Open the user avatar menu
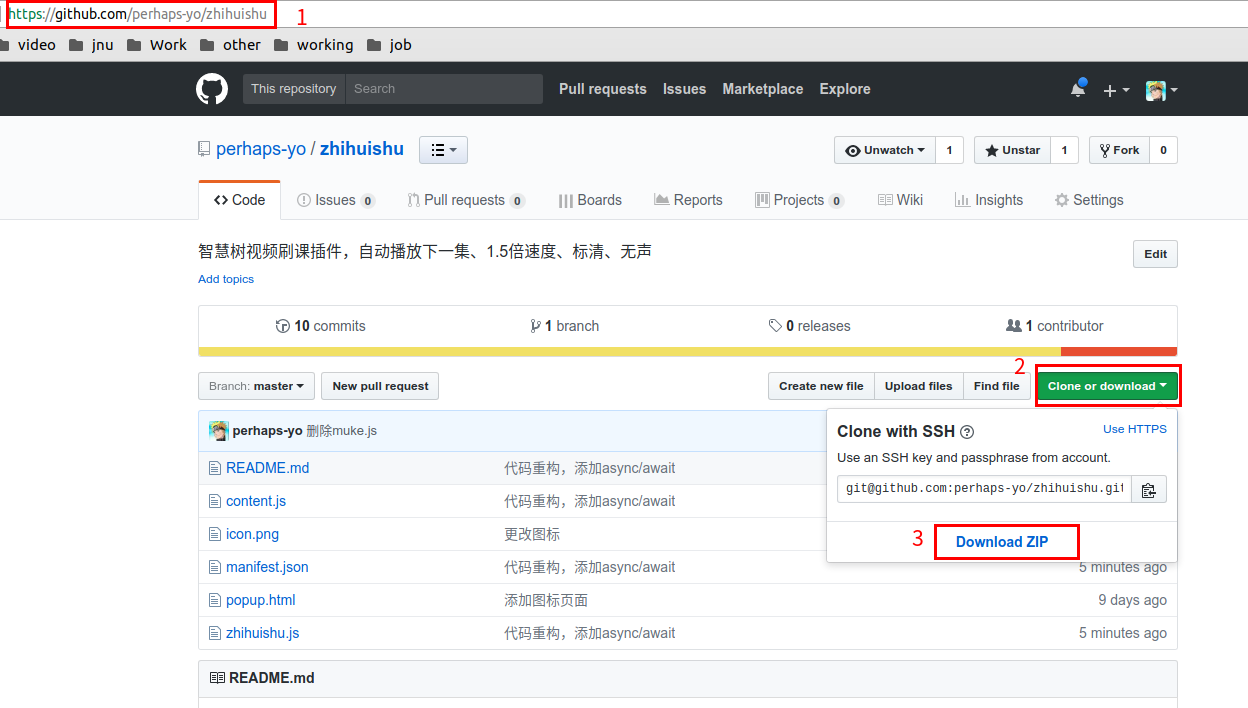1248x708 pixels. coord(1162,90)
